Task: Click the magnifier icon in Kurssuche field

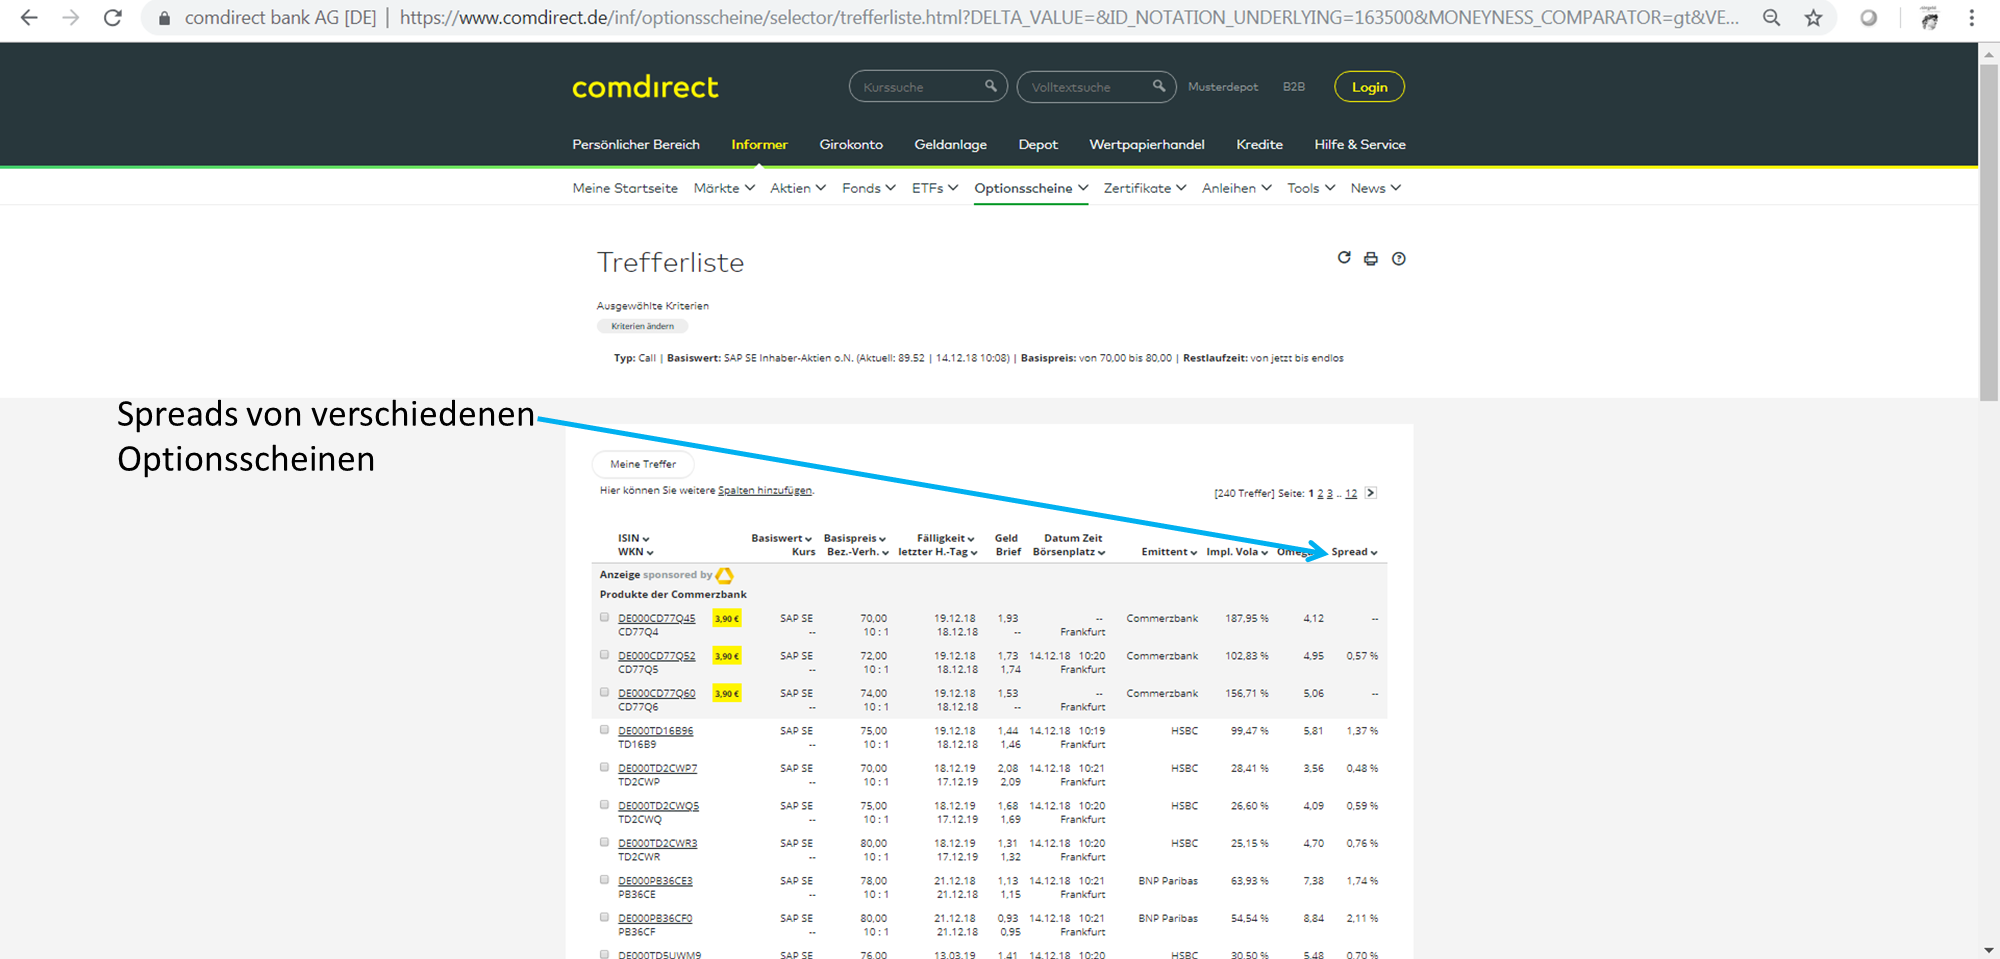Action: coord(990,86)
